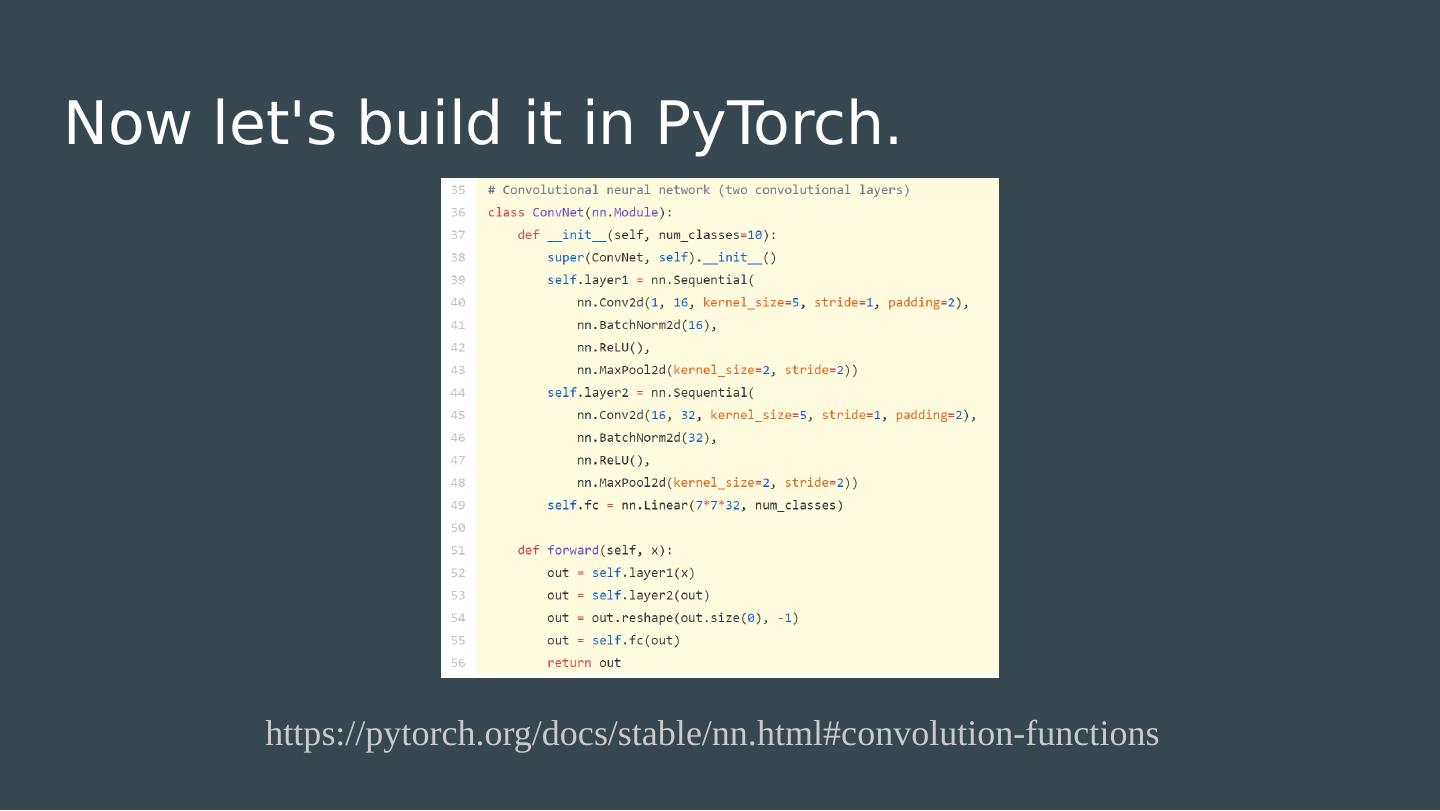The height and width of the screenshot is (811, 1440).
Task: Click line number 56 in the code gutter
Action: click(458, 663)
